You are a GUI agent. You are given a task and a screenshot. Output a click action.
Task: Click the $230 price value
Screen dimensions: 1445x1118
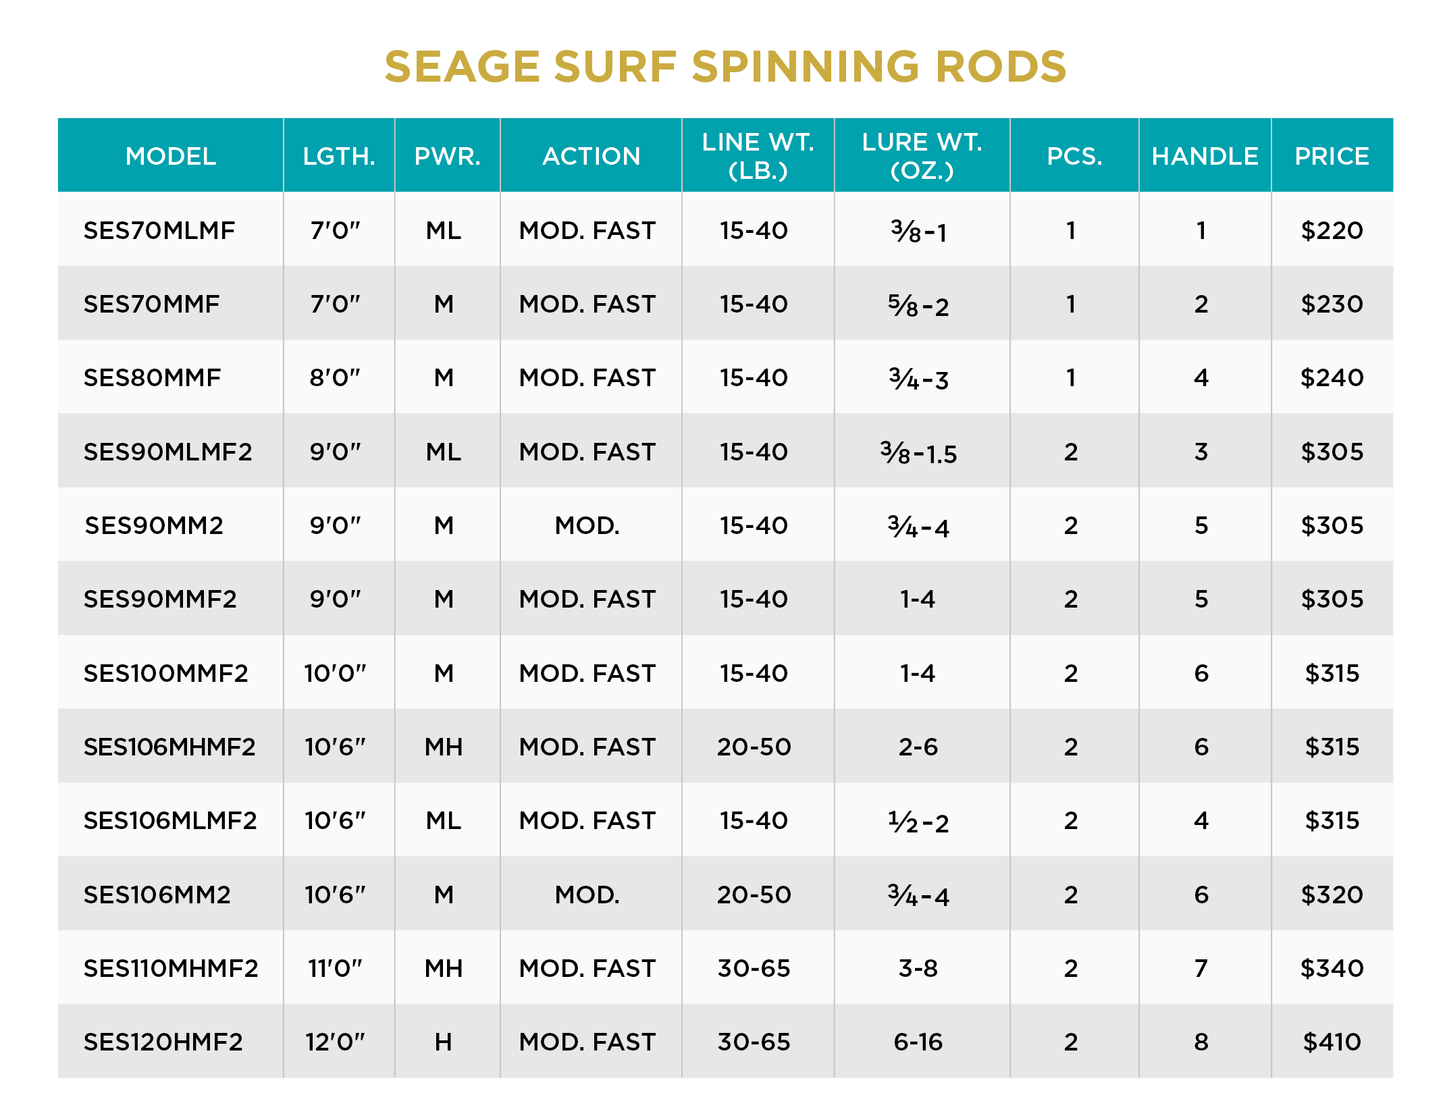click(x=1332, y=304)
